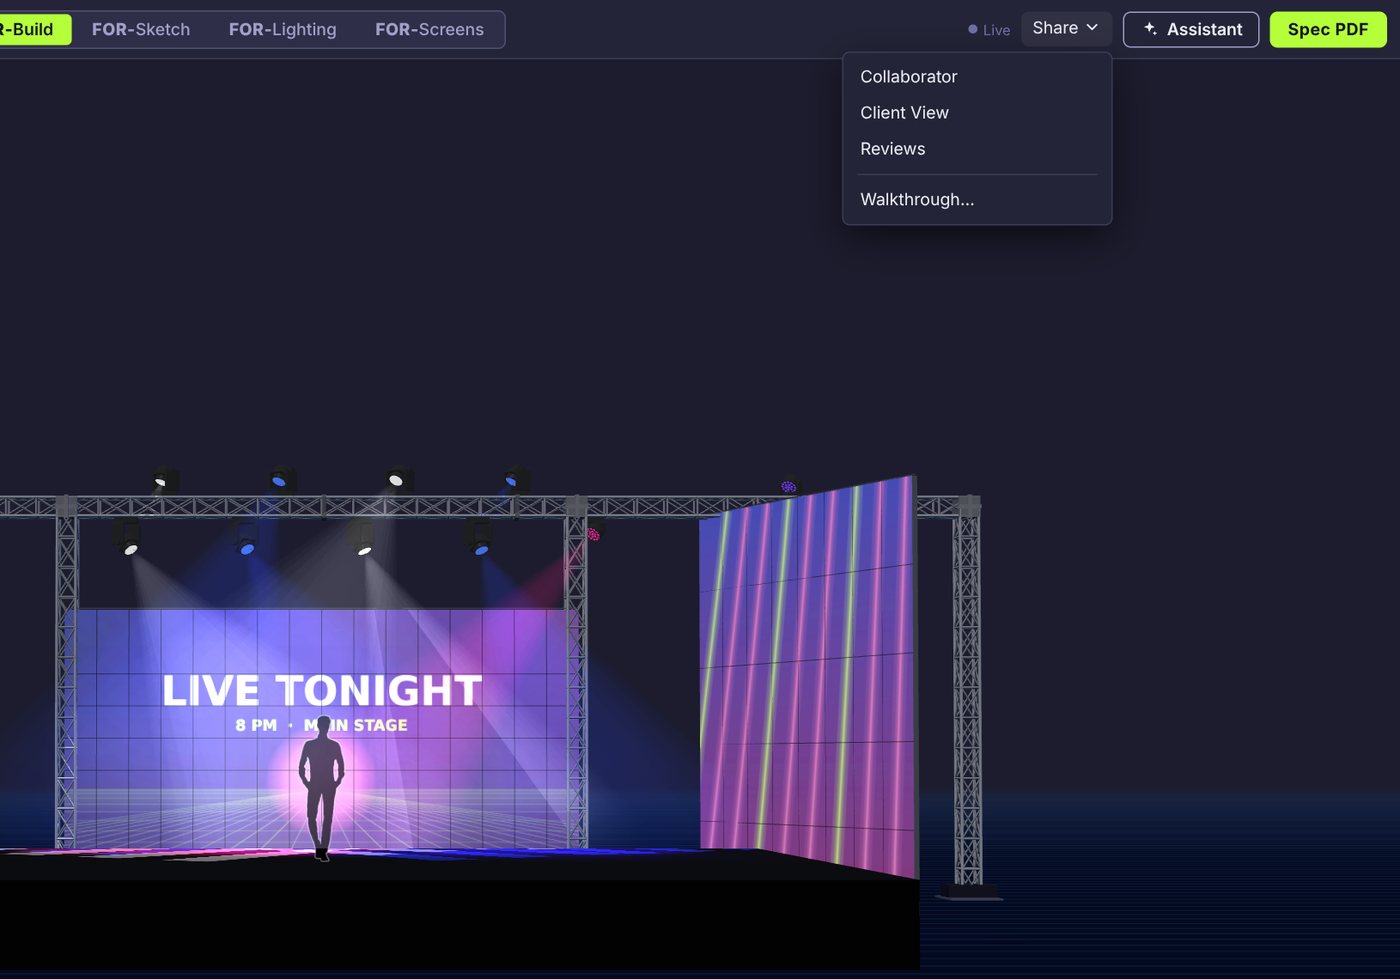Select the LIVE TONIGHT main LED wall
The width and height of the screenshot is (1400, 979).
[x=322, y=728]
